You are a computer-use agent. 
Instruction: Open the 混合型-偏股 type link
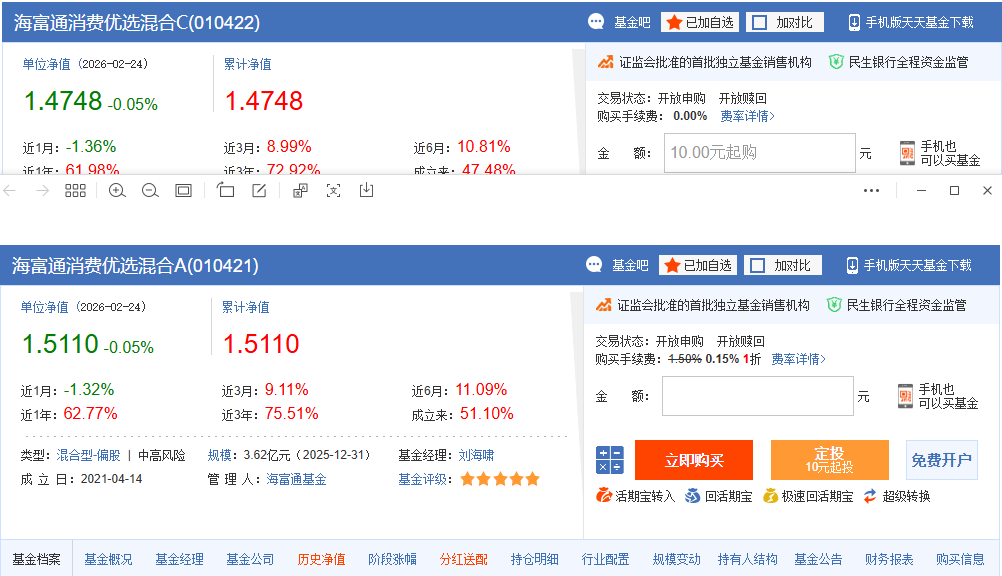click(x=88, y=455)
